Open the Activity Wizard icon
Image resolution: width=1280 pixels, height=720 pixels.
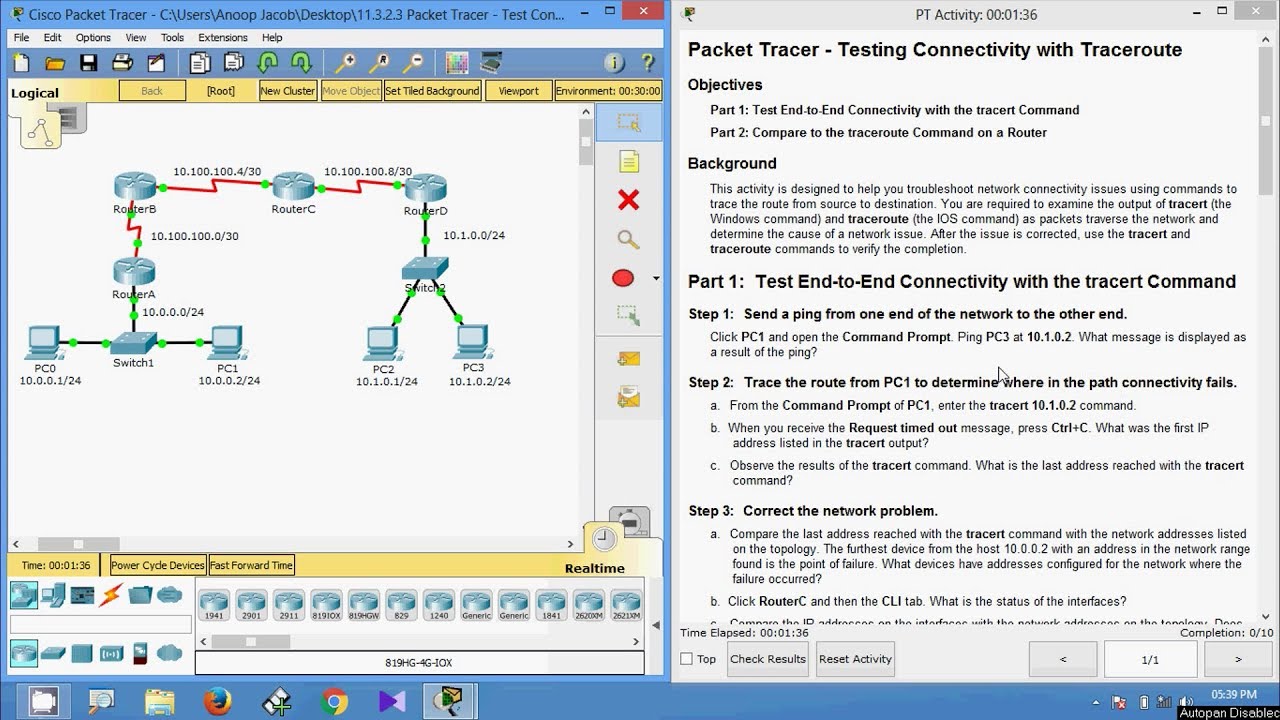click(x=156, y=64)
